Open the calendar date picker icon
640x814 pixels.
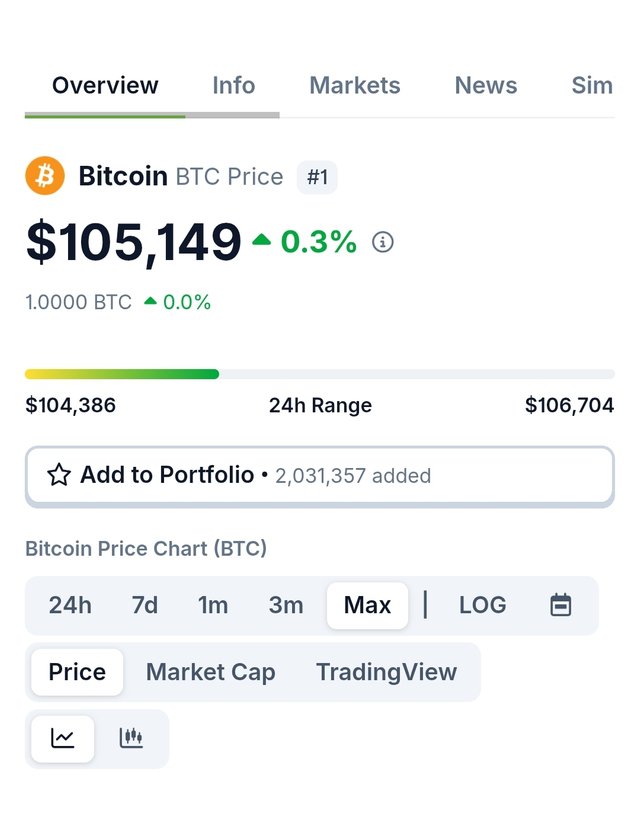[561, 605]
